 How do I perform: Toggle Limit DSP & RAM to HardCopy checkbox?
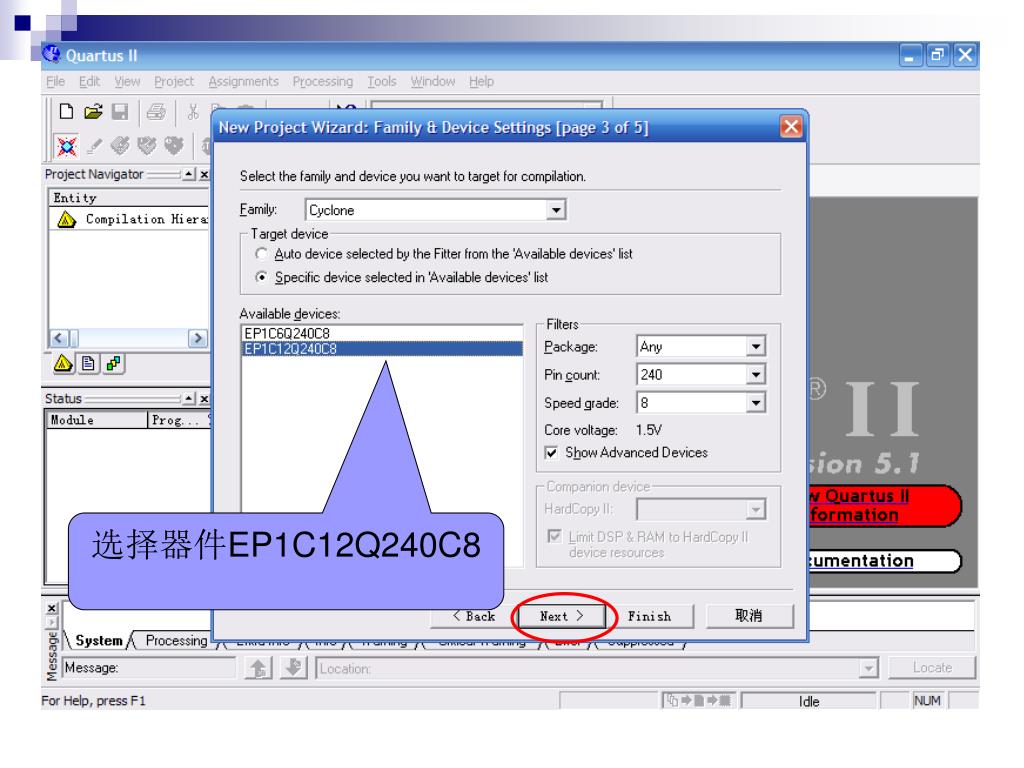point(554,536)
